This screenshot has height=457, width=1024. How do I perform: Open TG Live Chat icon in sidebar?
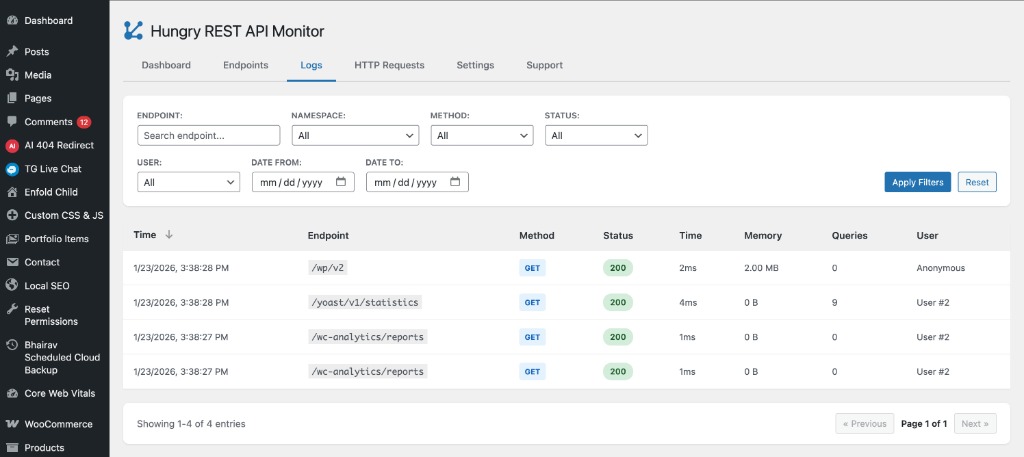(x=12, y=169)
